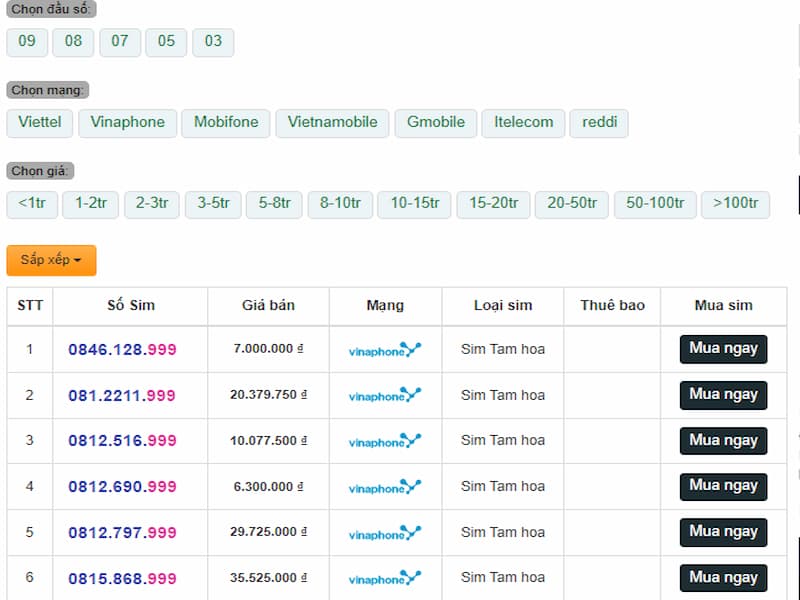Choose price range <1tr

tap(32, 204)
